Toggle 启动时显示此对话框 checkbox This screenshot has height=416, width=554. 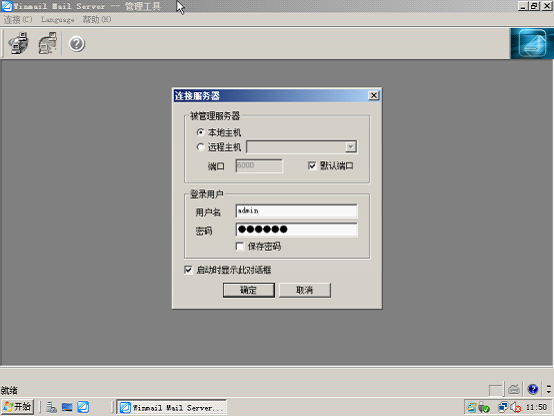(188, 270)
